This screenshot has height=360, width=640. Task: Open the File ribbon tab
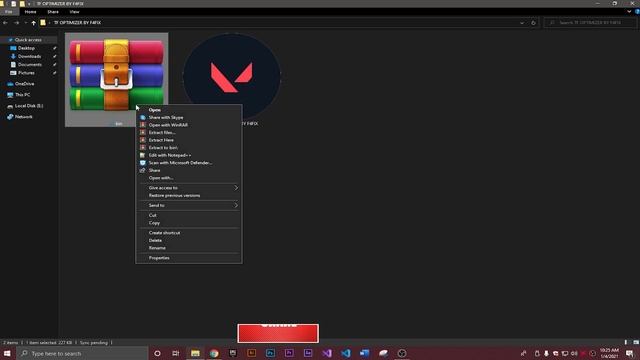(x=9, y=12)
